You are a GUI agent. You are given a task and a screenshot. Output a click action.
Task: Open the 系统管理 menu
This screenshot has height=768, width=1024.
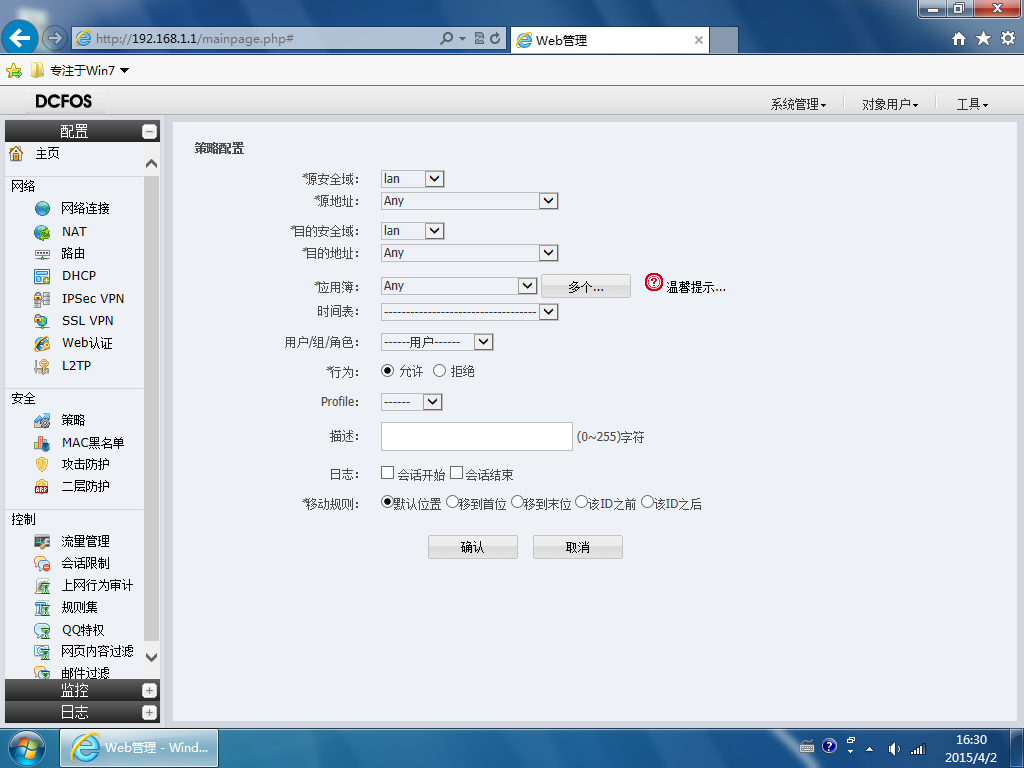point(798,104)
